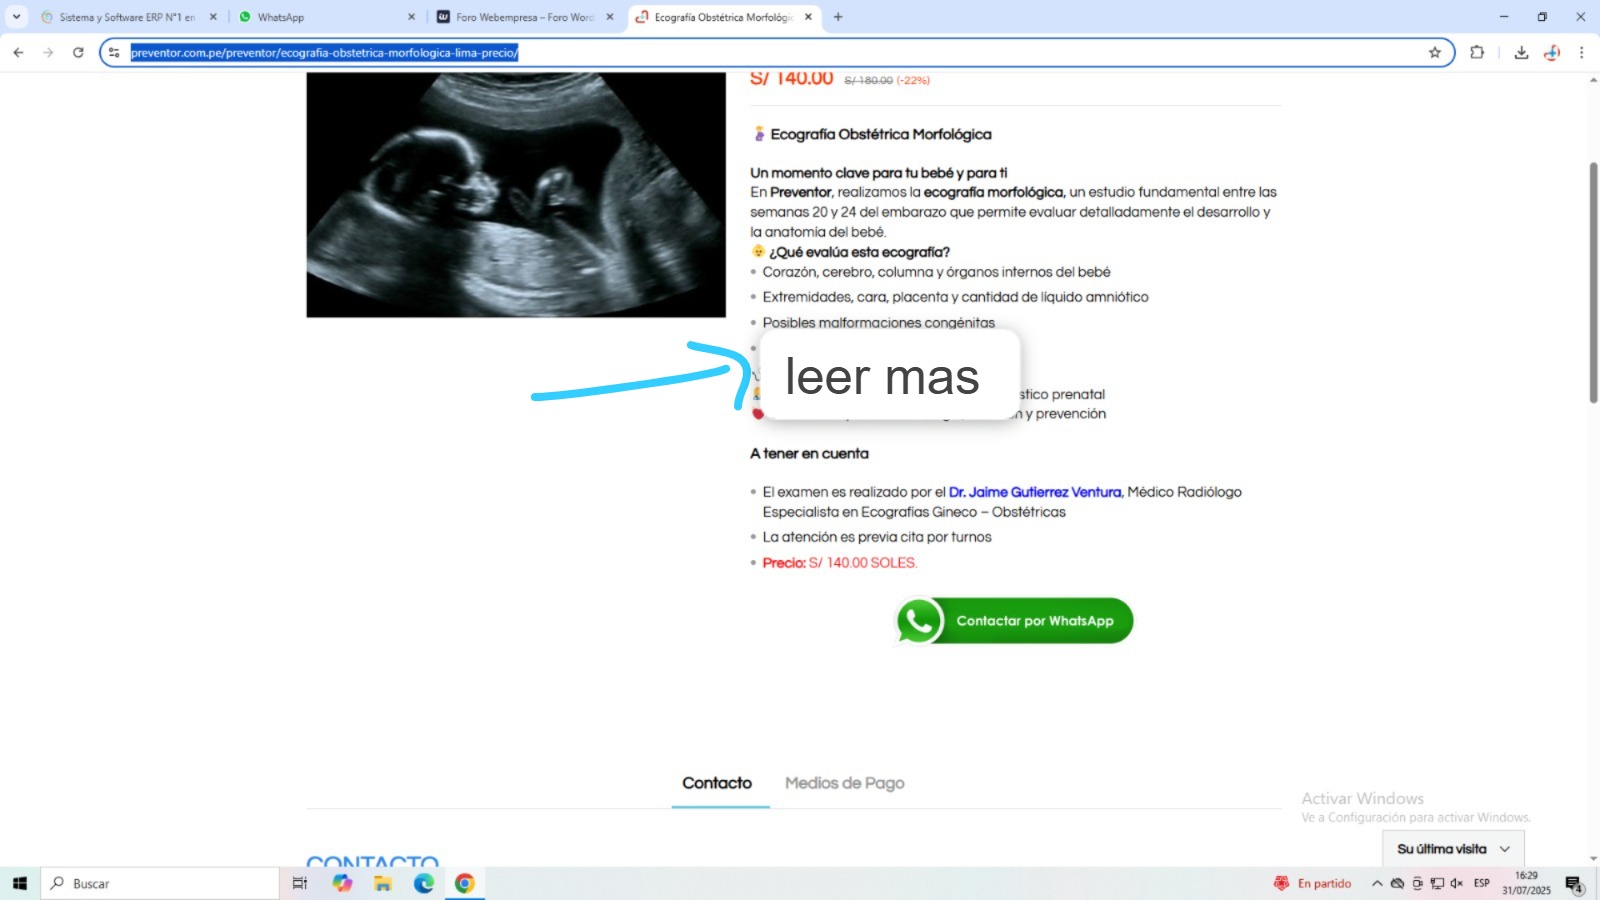Open the network tray icon

point(1437,883)
